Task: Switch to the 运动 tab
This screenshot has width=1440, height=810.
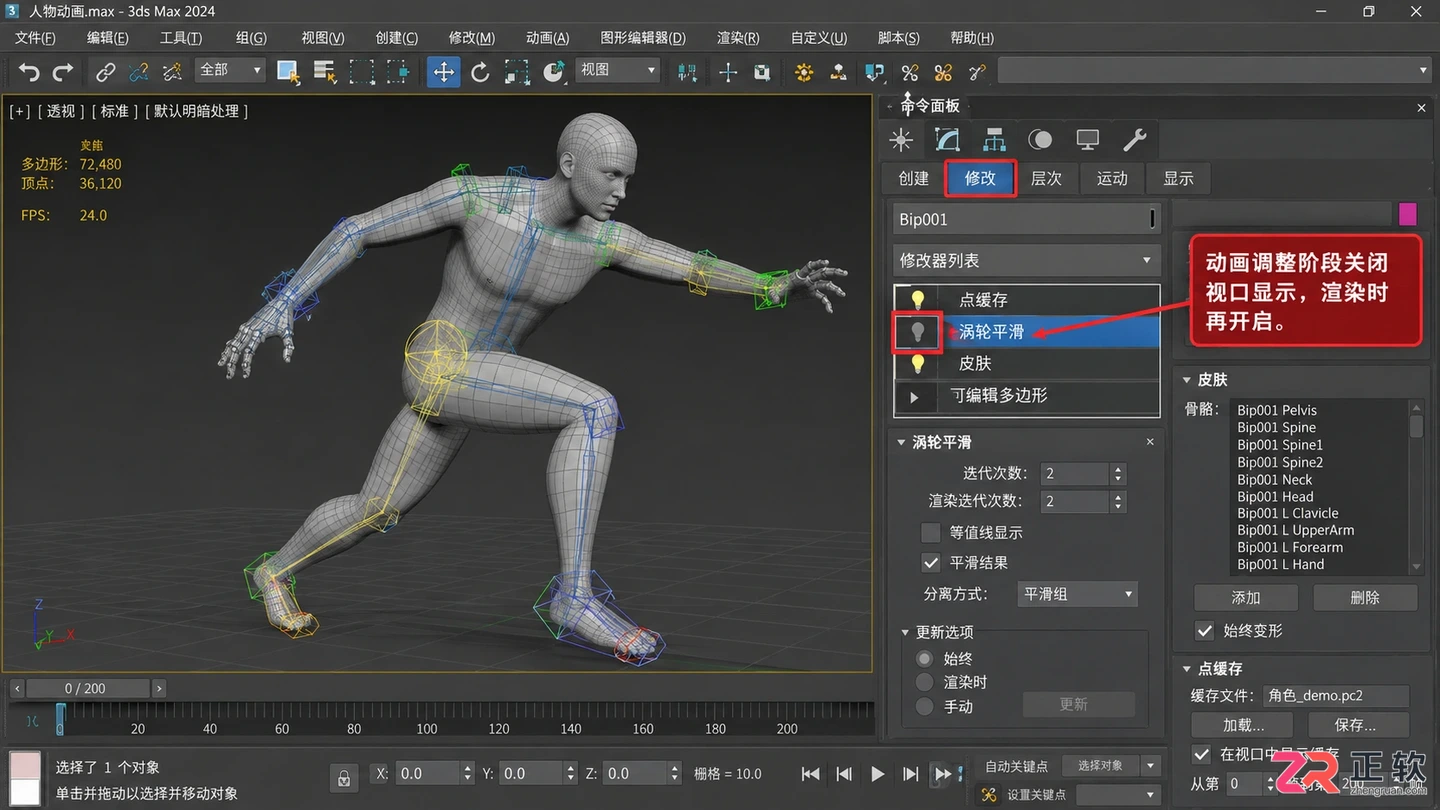Action: tap(1112, 178)
